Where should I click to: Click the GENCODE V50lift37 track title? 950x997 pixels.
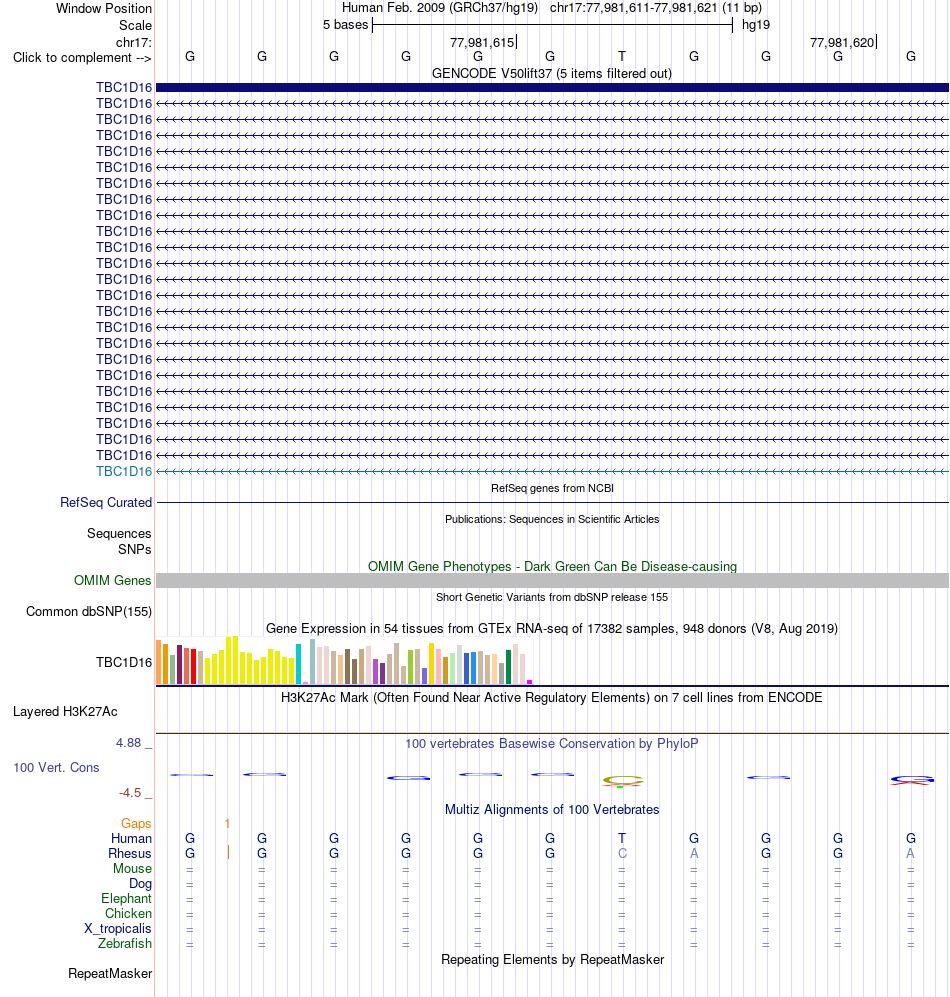pos(551,74)
